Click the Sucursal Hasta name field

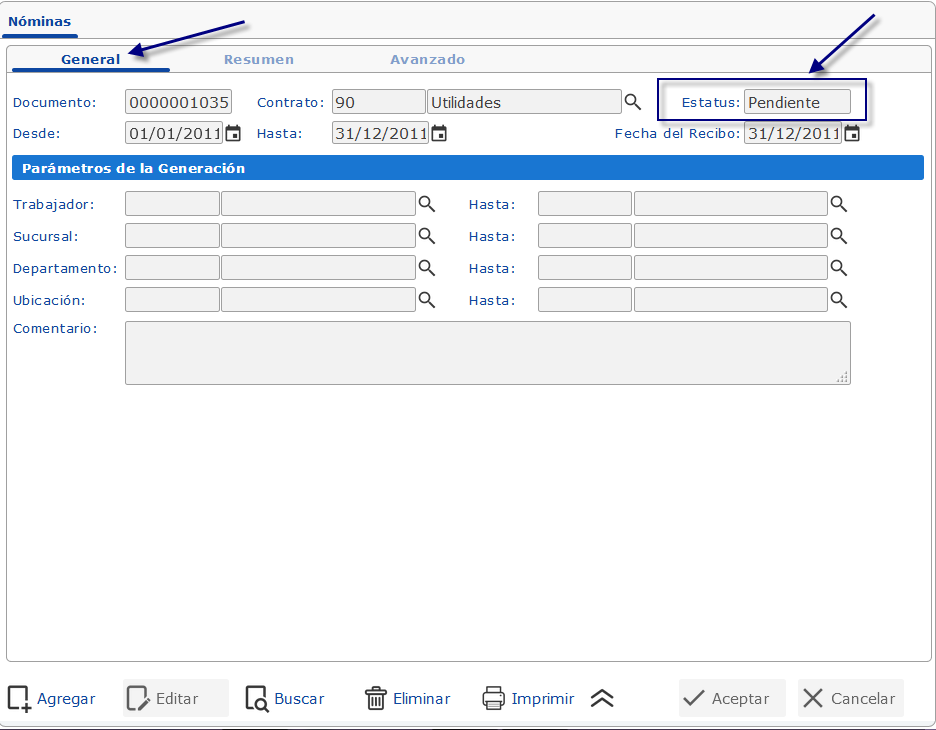pyautogui.click(x=731, y=236)
